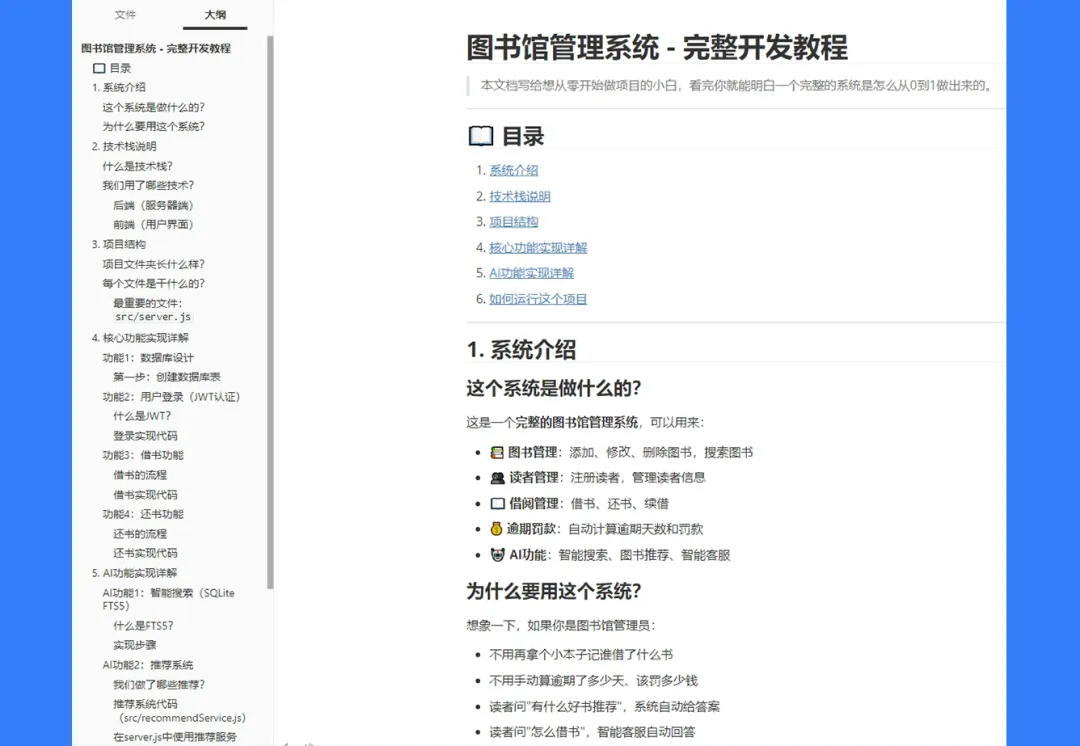Open the 如何运行这个项目 link in the table of contents
Screen dimensions: 1080x746
[538, 299]
